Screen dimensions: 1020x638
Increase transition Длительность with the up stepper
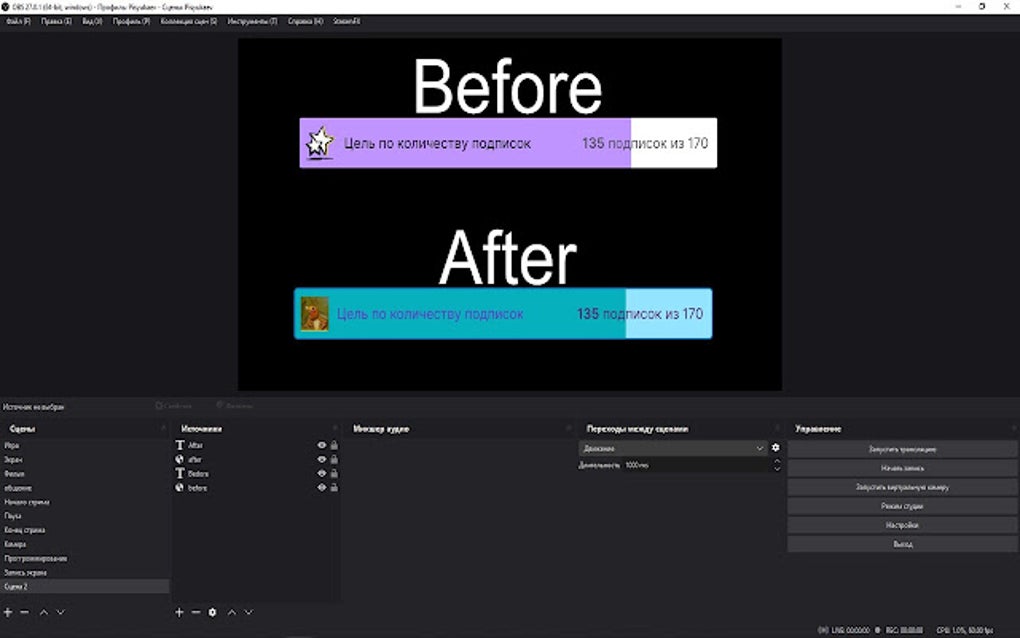tap(778, 460)
